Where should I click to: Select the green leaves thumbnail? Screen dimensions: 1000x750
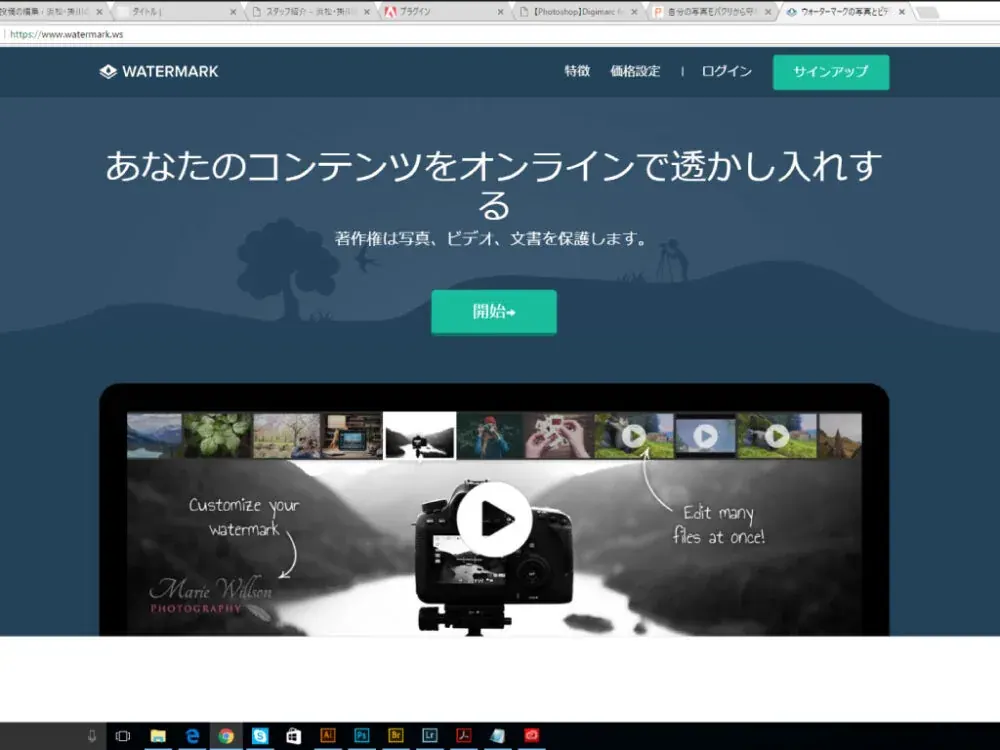point(217,436)
